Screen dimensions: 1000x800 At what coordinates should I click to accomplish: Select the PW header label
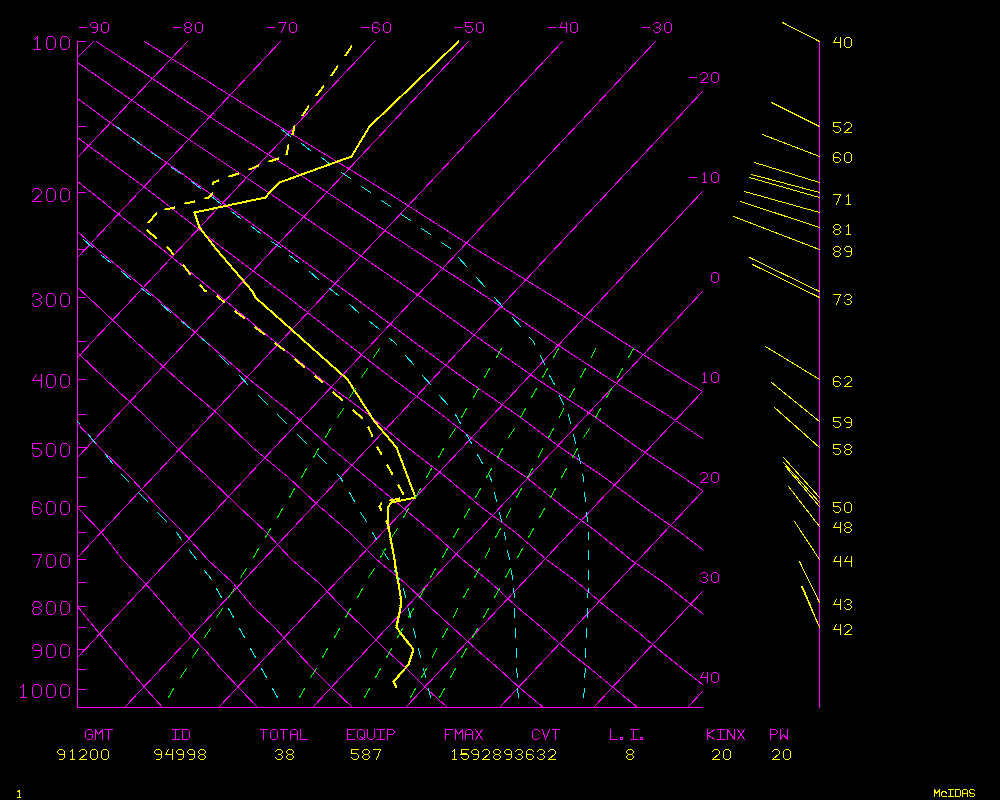pos(779,735)
